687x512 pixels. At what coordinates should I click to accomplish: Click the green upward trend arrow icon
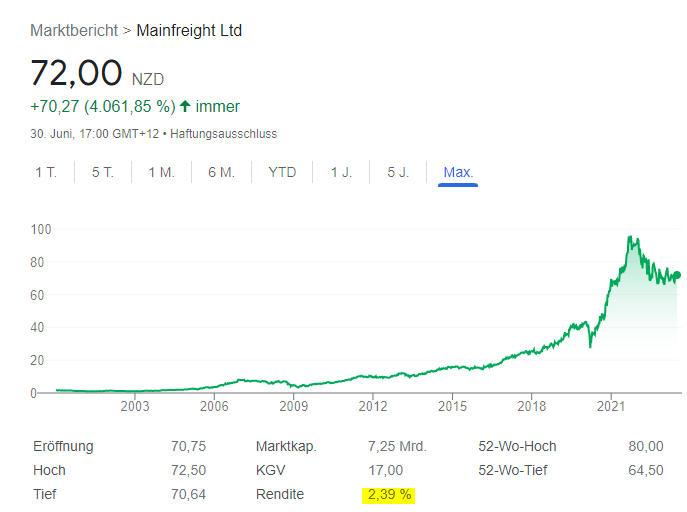point(185,106)
